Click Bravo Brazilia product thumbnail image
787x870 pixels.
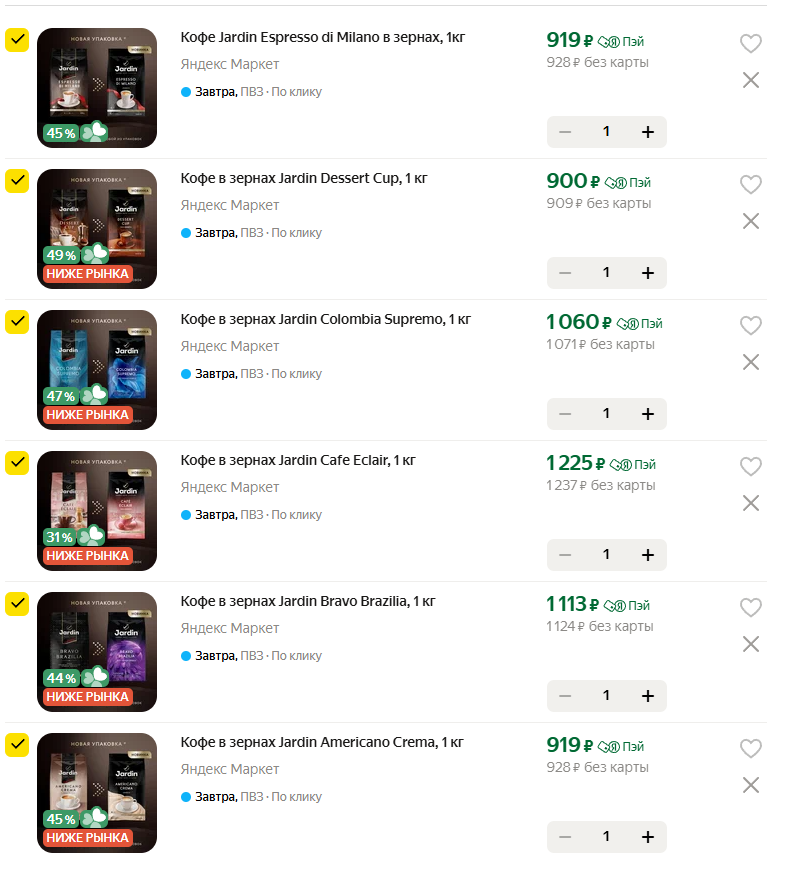[97, 652]
